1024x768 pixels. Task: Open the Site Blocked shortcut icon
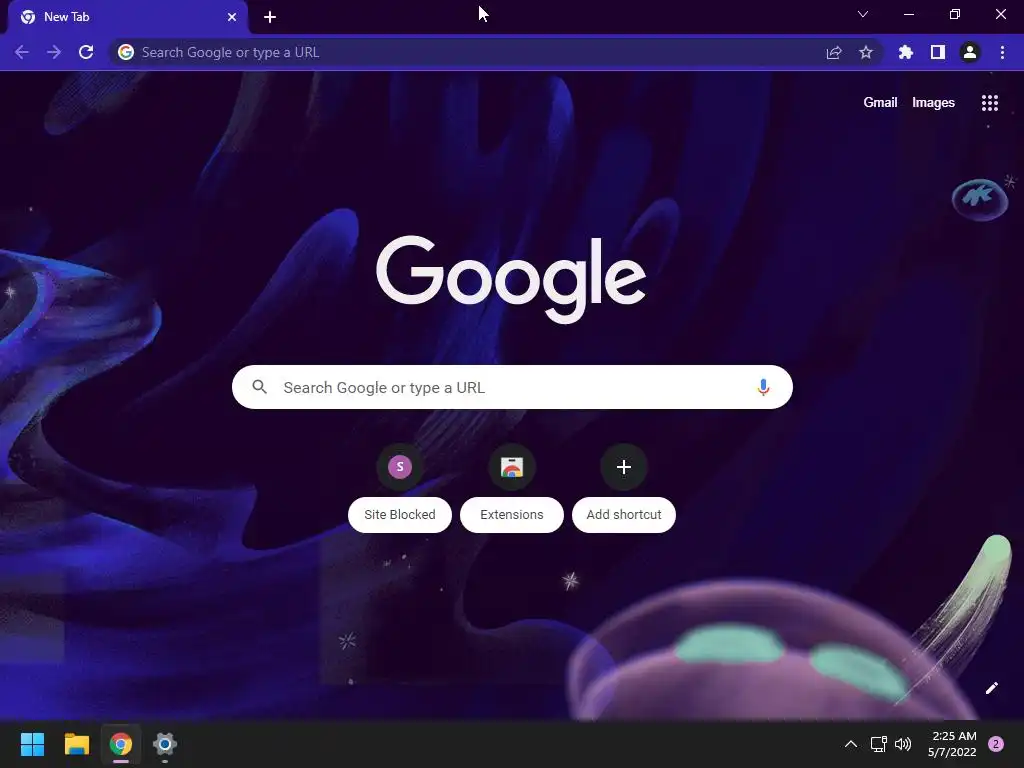[x=400, y=467]
